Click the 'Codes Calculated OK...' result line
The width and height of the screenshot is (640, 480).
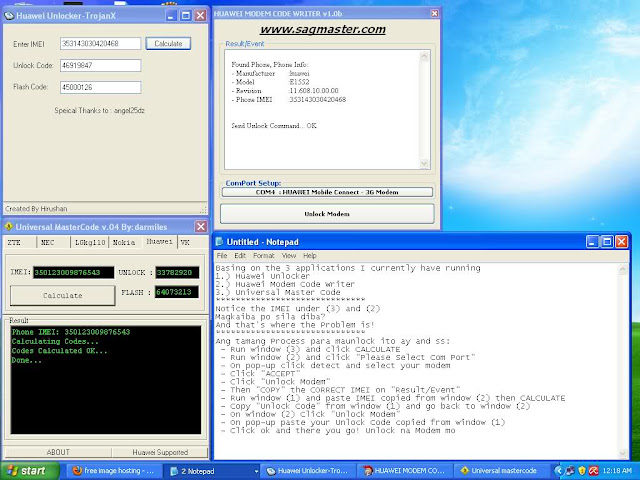(59, 351)
